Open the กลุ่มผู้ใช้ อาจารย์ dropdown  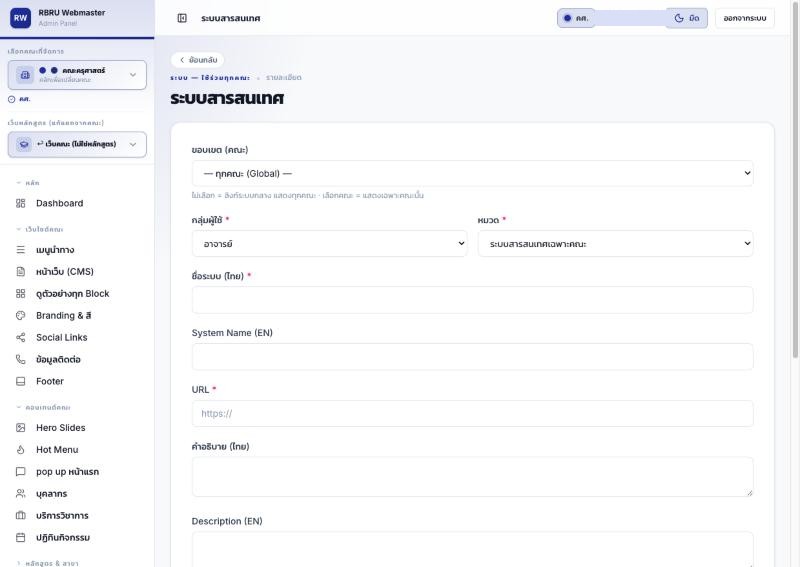(330, 244)
